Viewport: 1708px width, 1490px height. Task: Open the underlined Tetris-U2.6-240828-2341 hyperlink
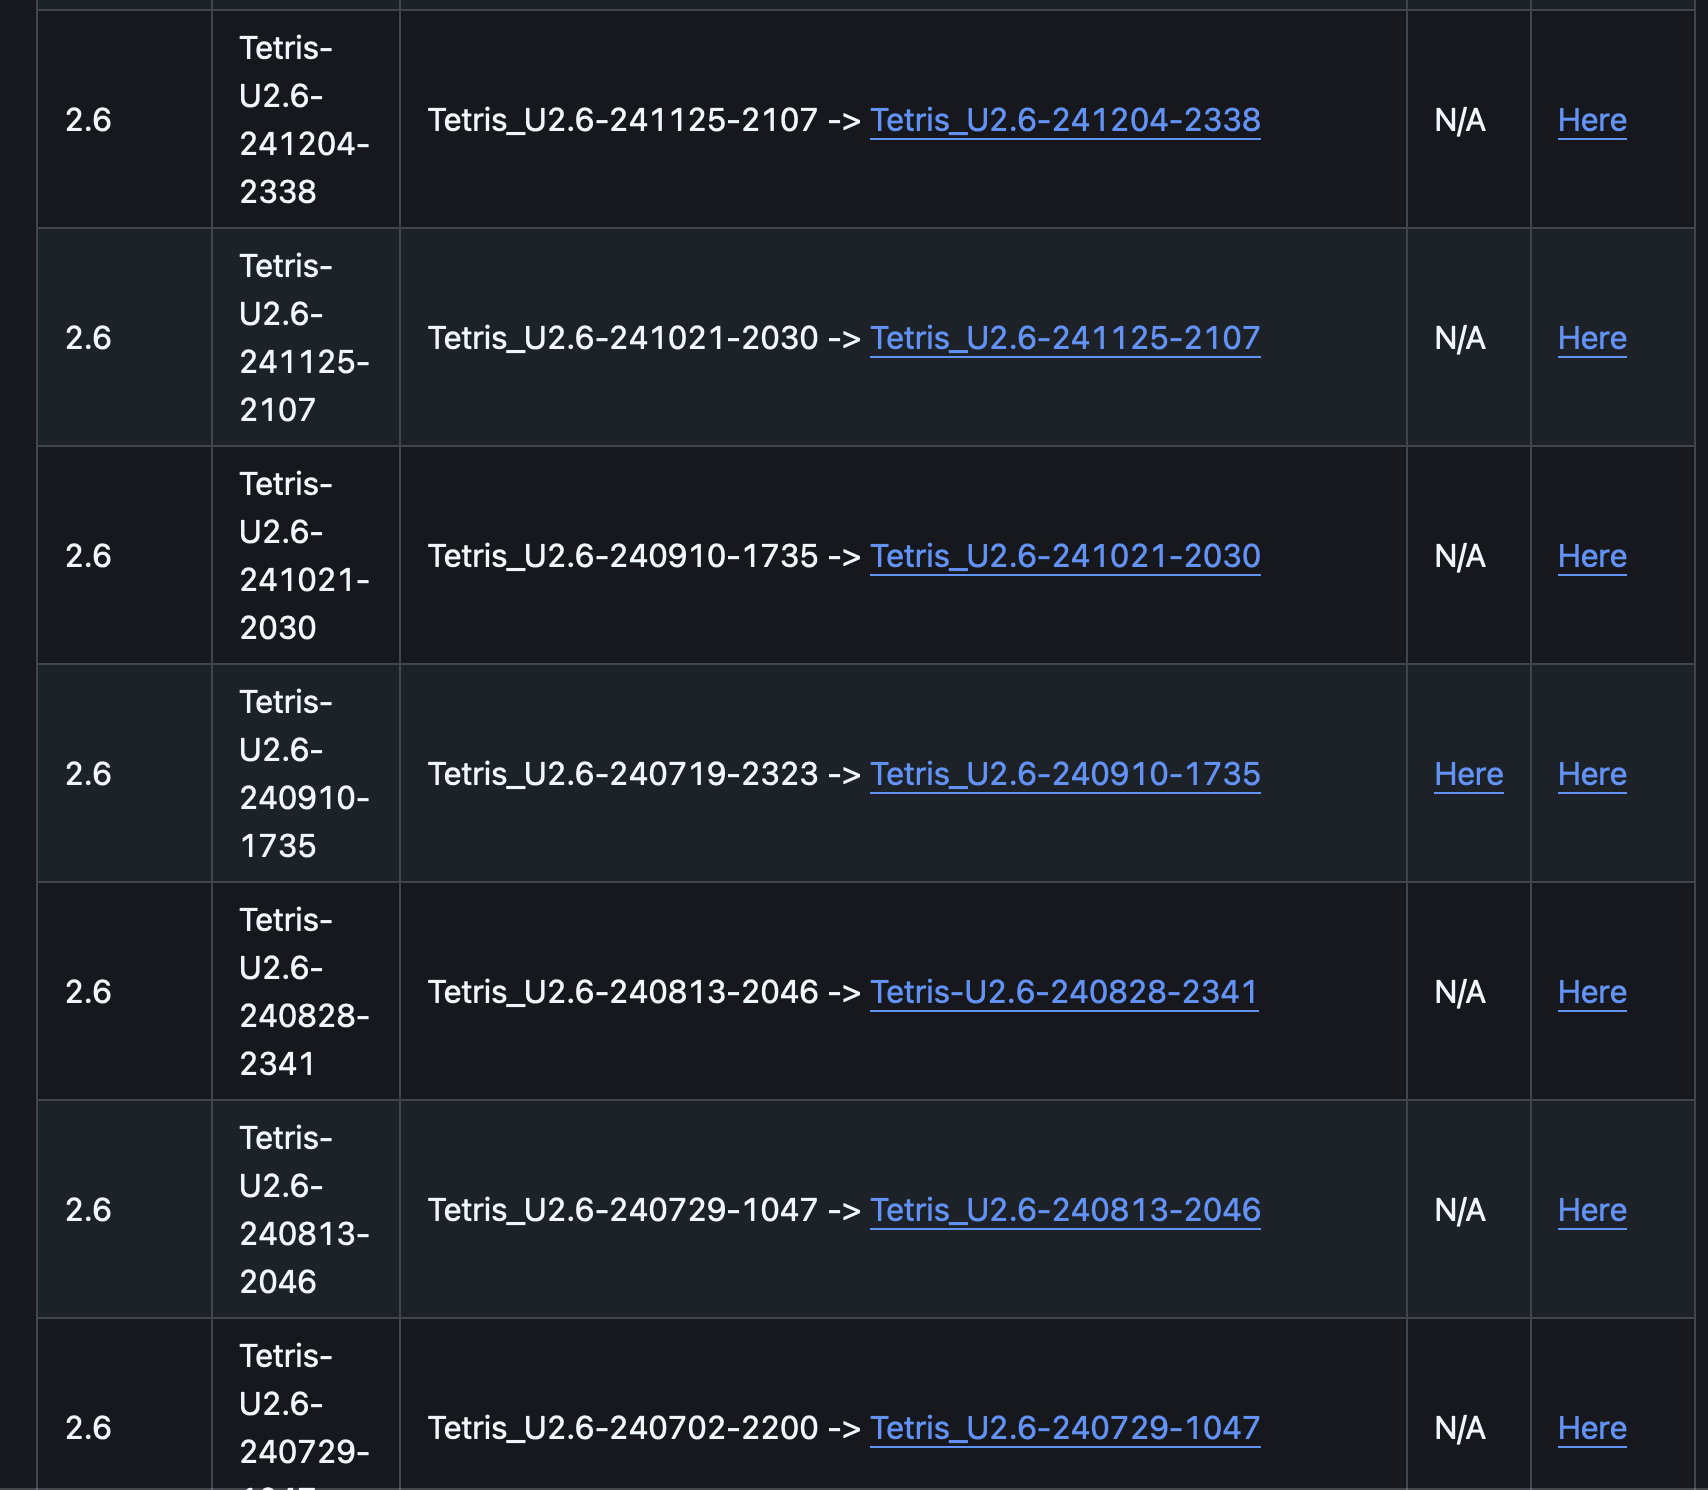coord(1064,992)
